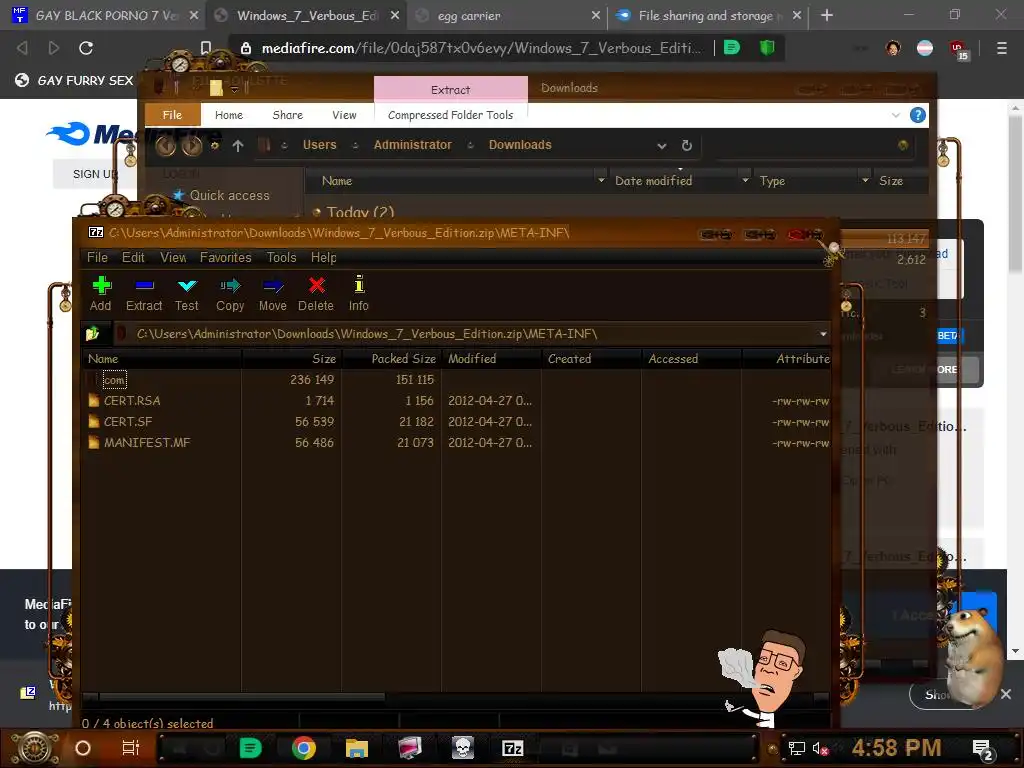Run Test on archive in 7-Zip
This screenshot has height=768, width=1024.
(187, 293)
